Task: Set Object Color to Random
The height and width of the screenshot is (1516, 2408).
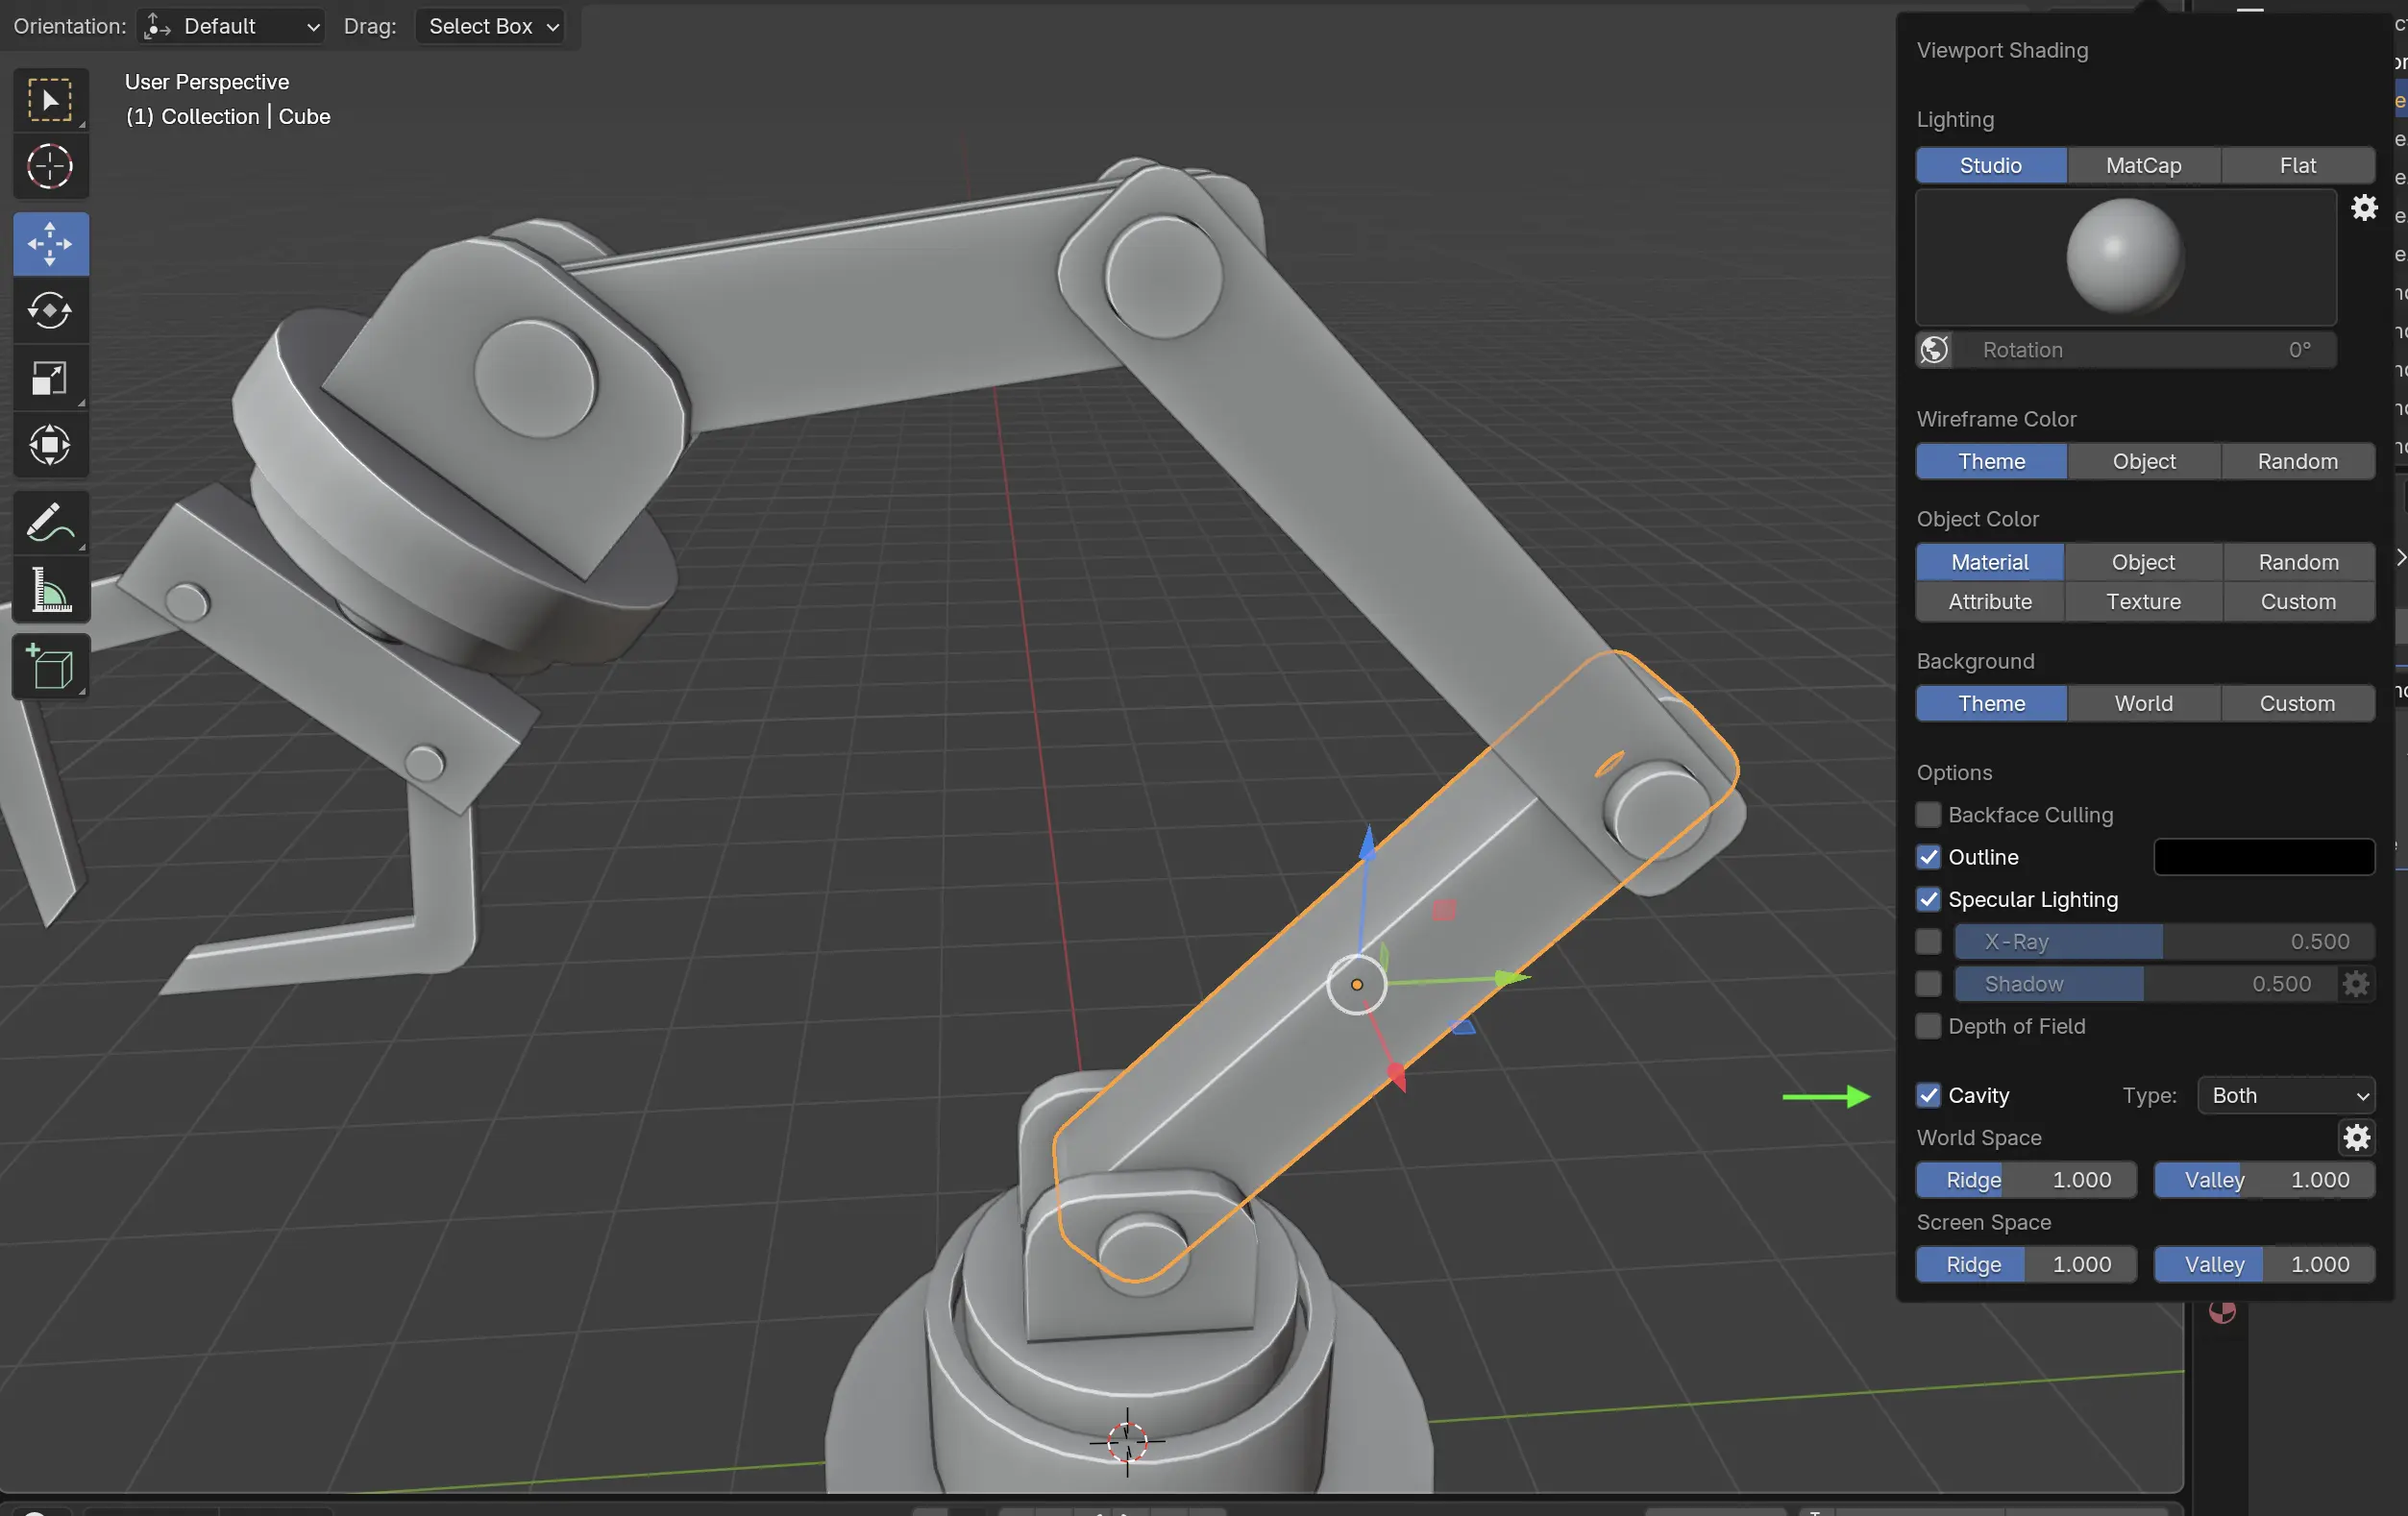Action: pos(2297,562)
